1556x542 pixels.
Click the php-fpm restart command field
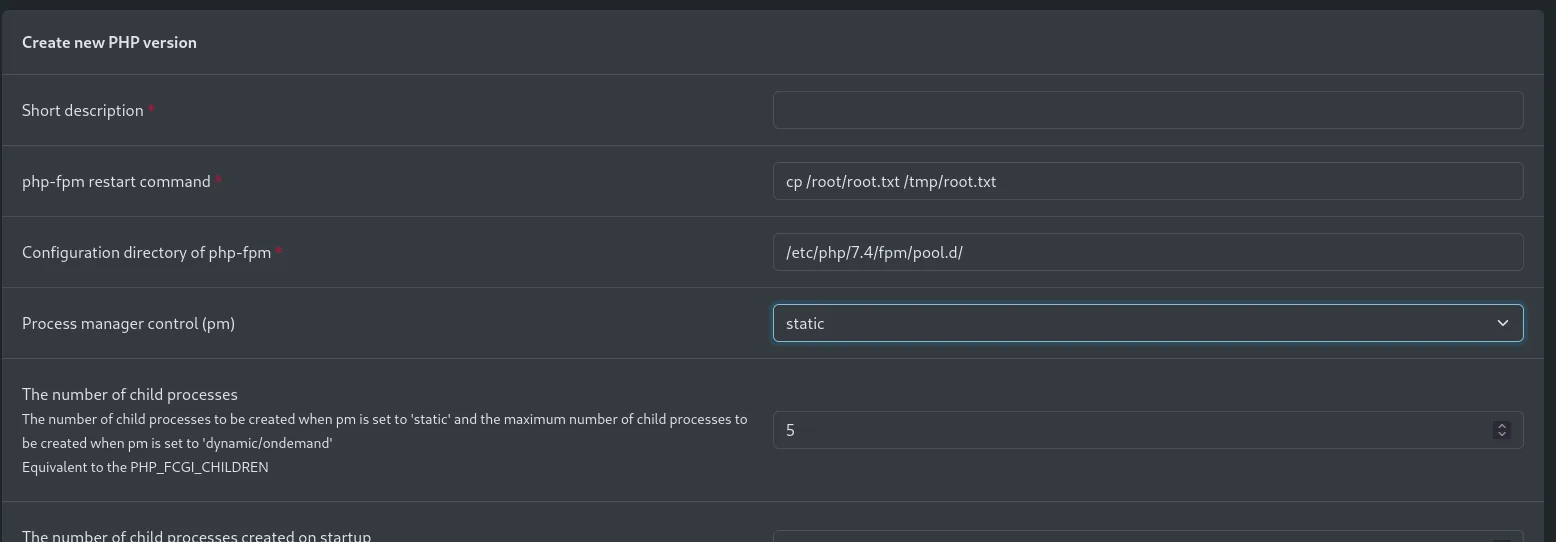pos(1148,181)
